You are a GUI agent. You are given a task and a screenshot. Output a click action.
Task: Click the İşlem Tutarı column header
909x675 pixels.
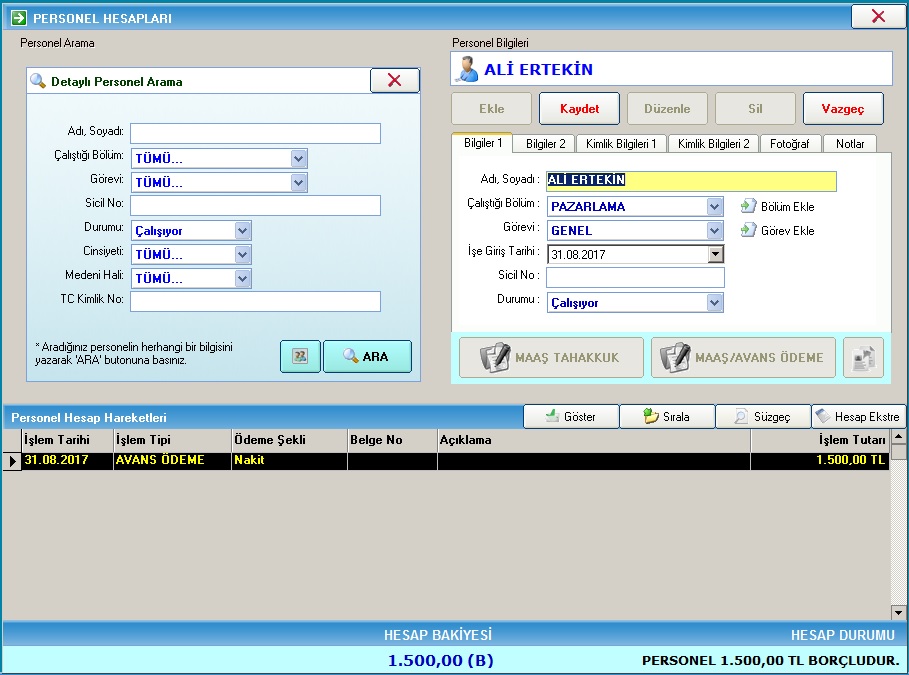tap(820, 440)
